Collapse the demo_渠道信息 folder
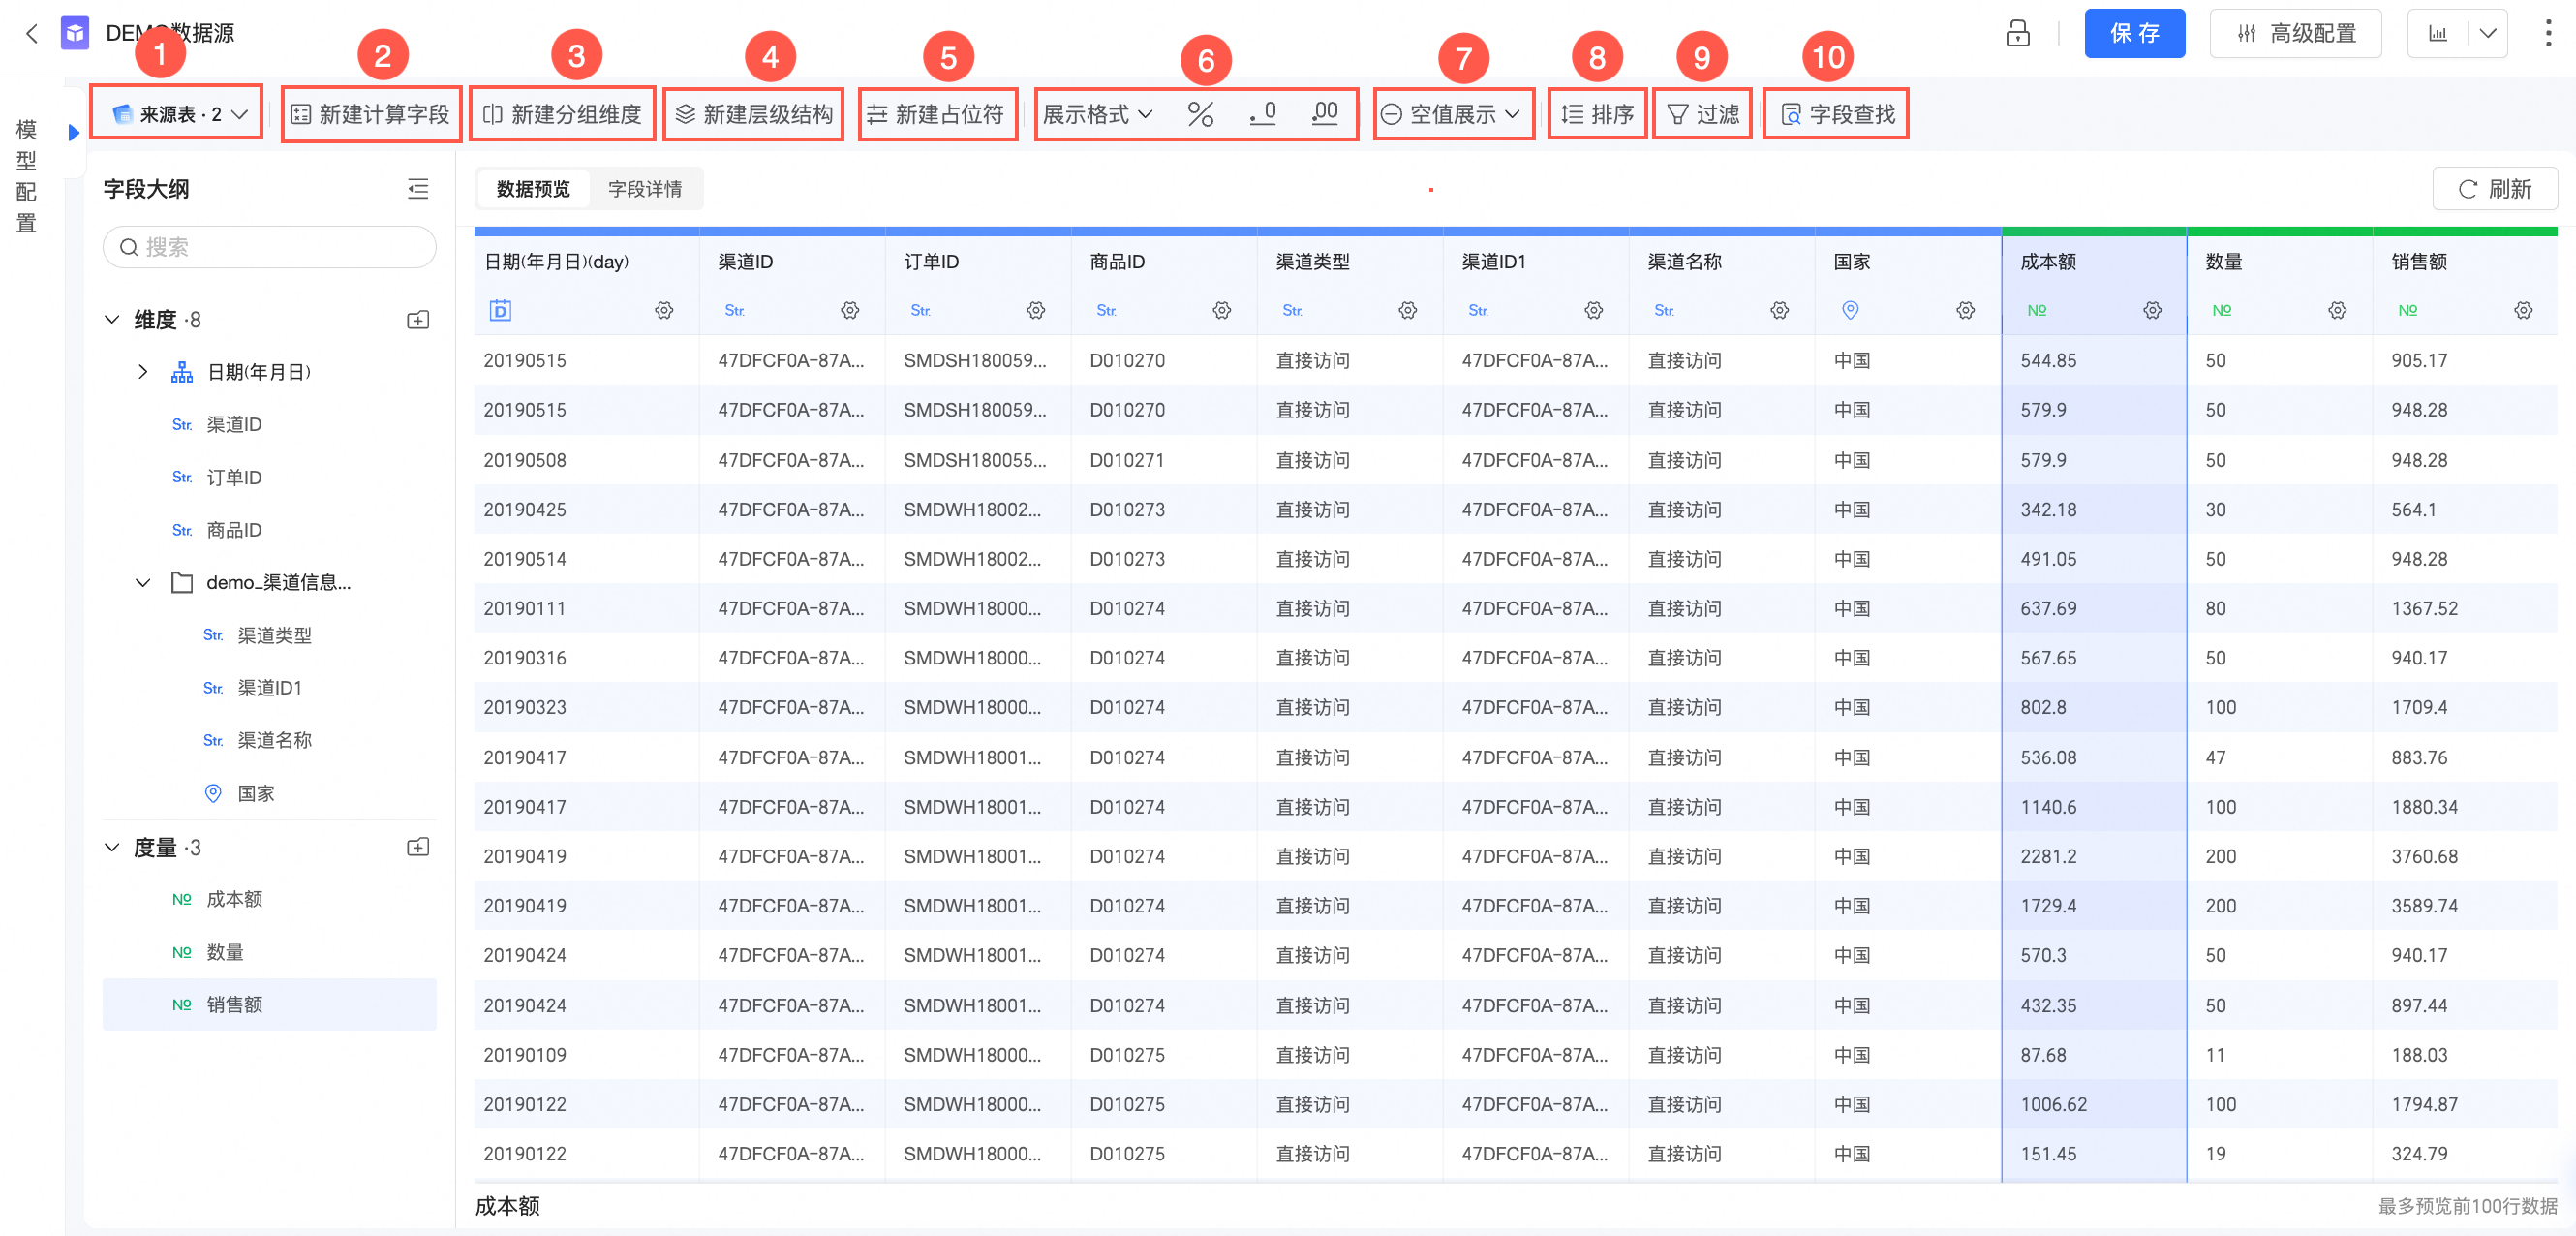 click(143, 582)
